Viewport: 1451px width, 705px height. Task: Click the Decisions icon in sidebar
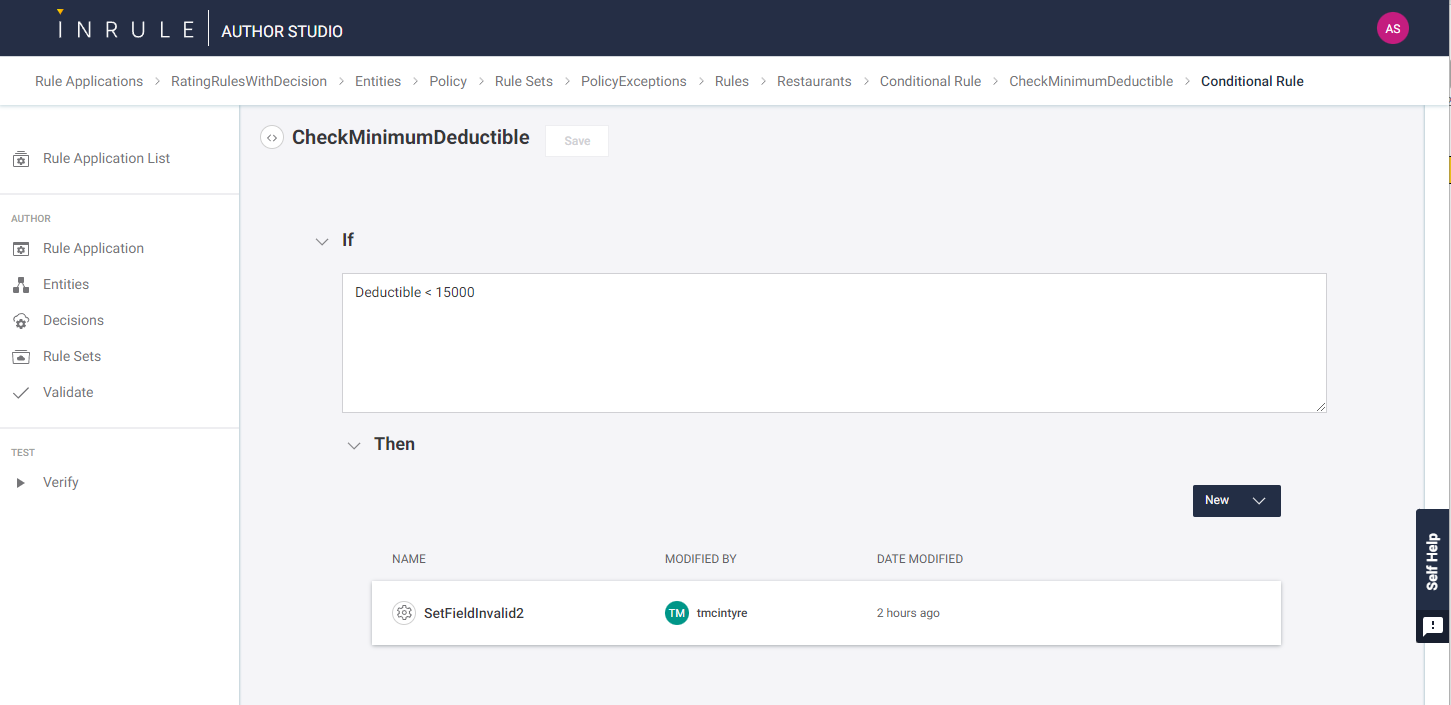20,321
